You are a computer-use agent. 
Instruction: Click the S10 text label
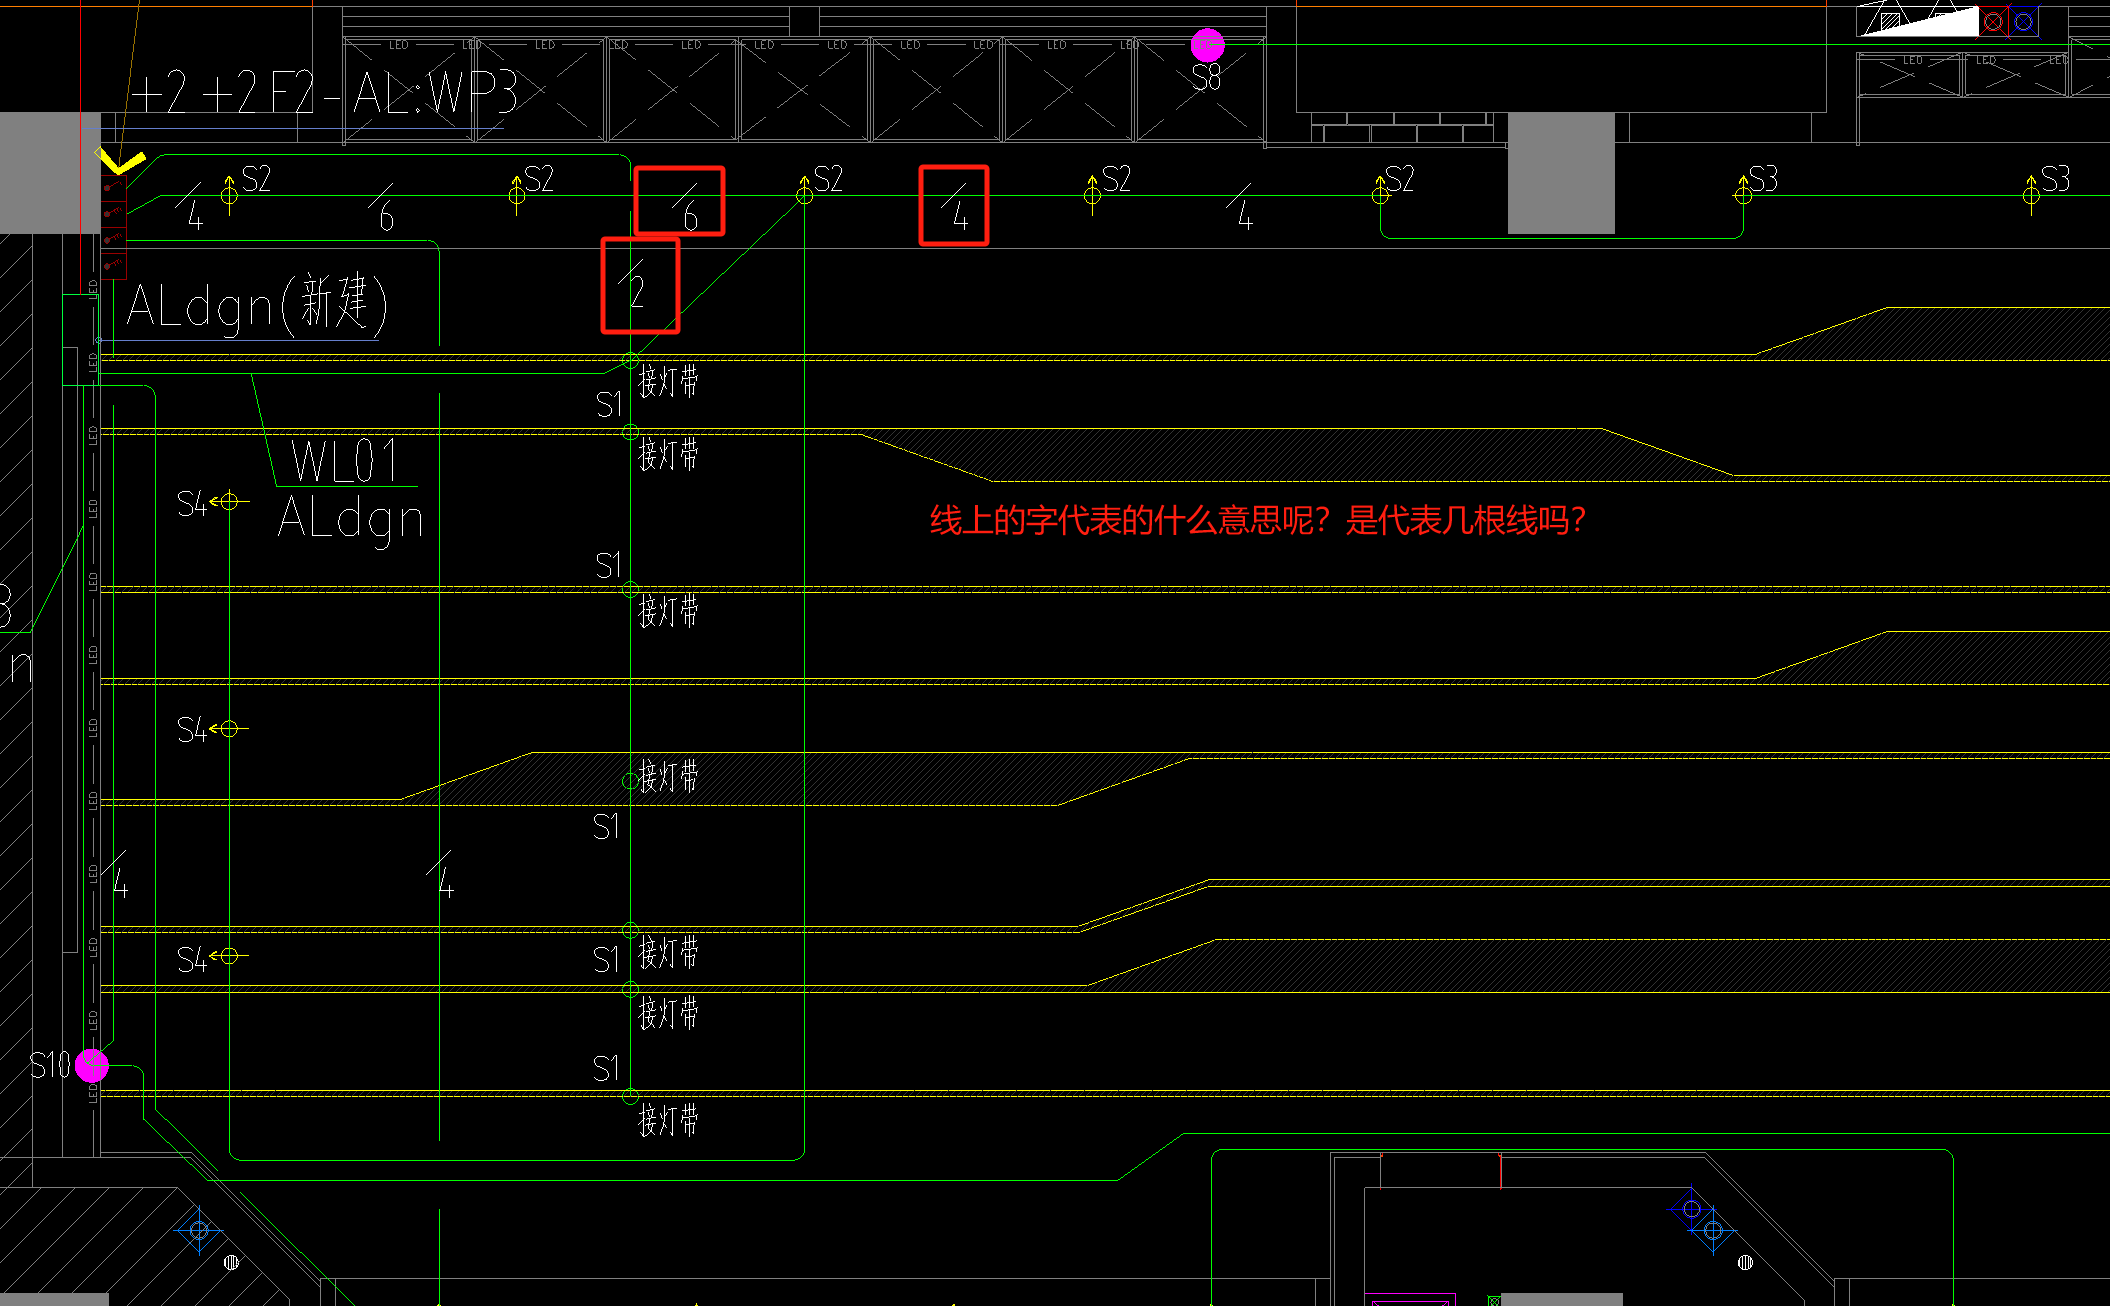[x=50, y=1065]
